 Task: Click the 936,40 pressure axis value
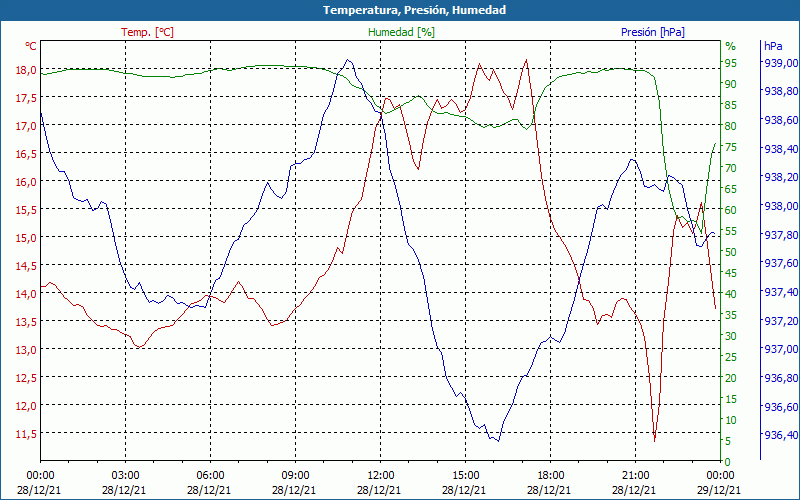781,435
